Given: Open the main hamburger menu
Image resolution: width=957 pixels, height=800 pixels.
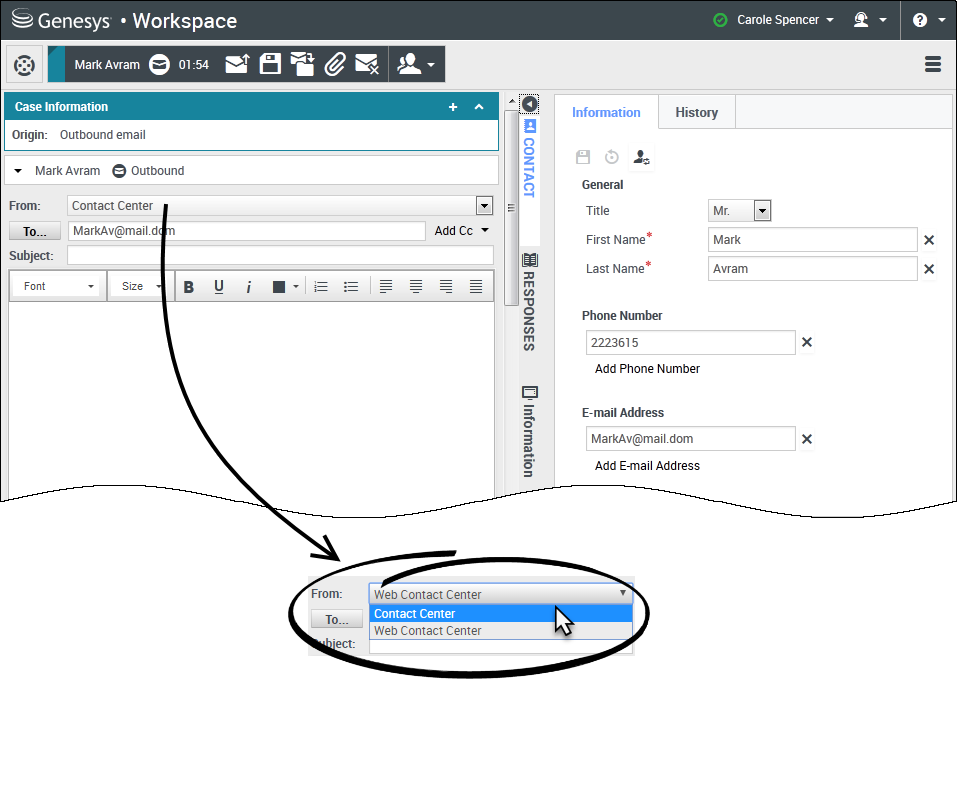Looking at the screenshot, I should [933, 65].
